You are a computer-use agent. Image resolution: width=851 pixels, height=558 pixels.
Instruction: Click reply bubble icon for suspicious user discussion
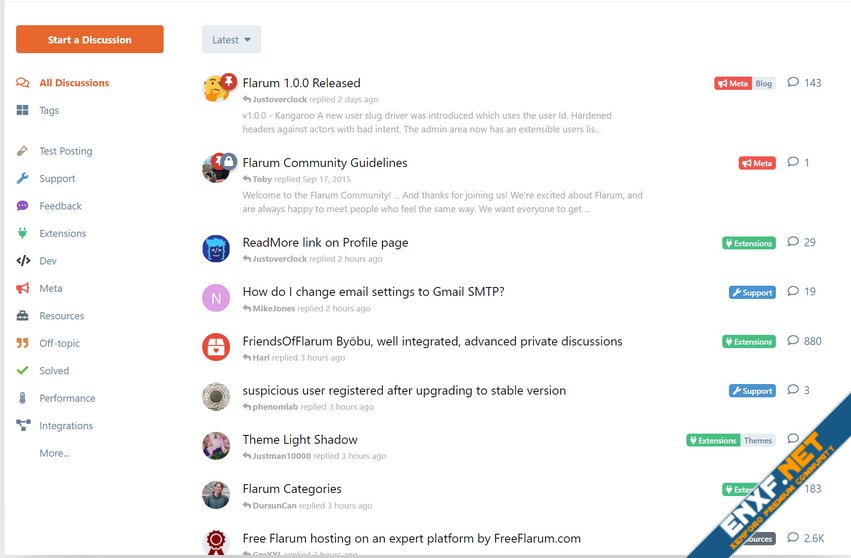click(x=793, y=390)
